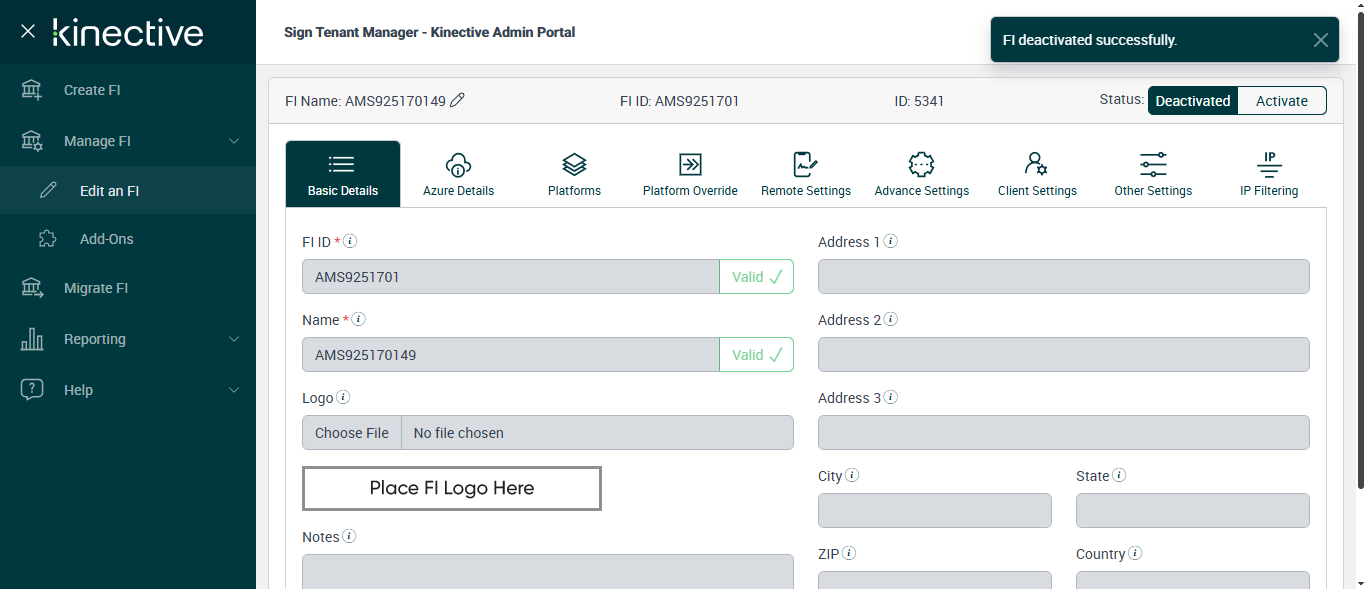Select Add-Ons in the sidebar
This screenshot has height=589, width=1366.
tap(106, 239)
